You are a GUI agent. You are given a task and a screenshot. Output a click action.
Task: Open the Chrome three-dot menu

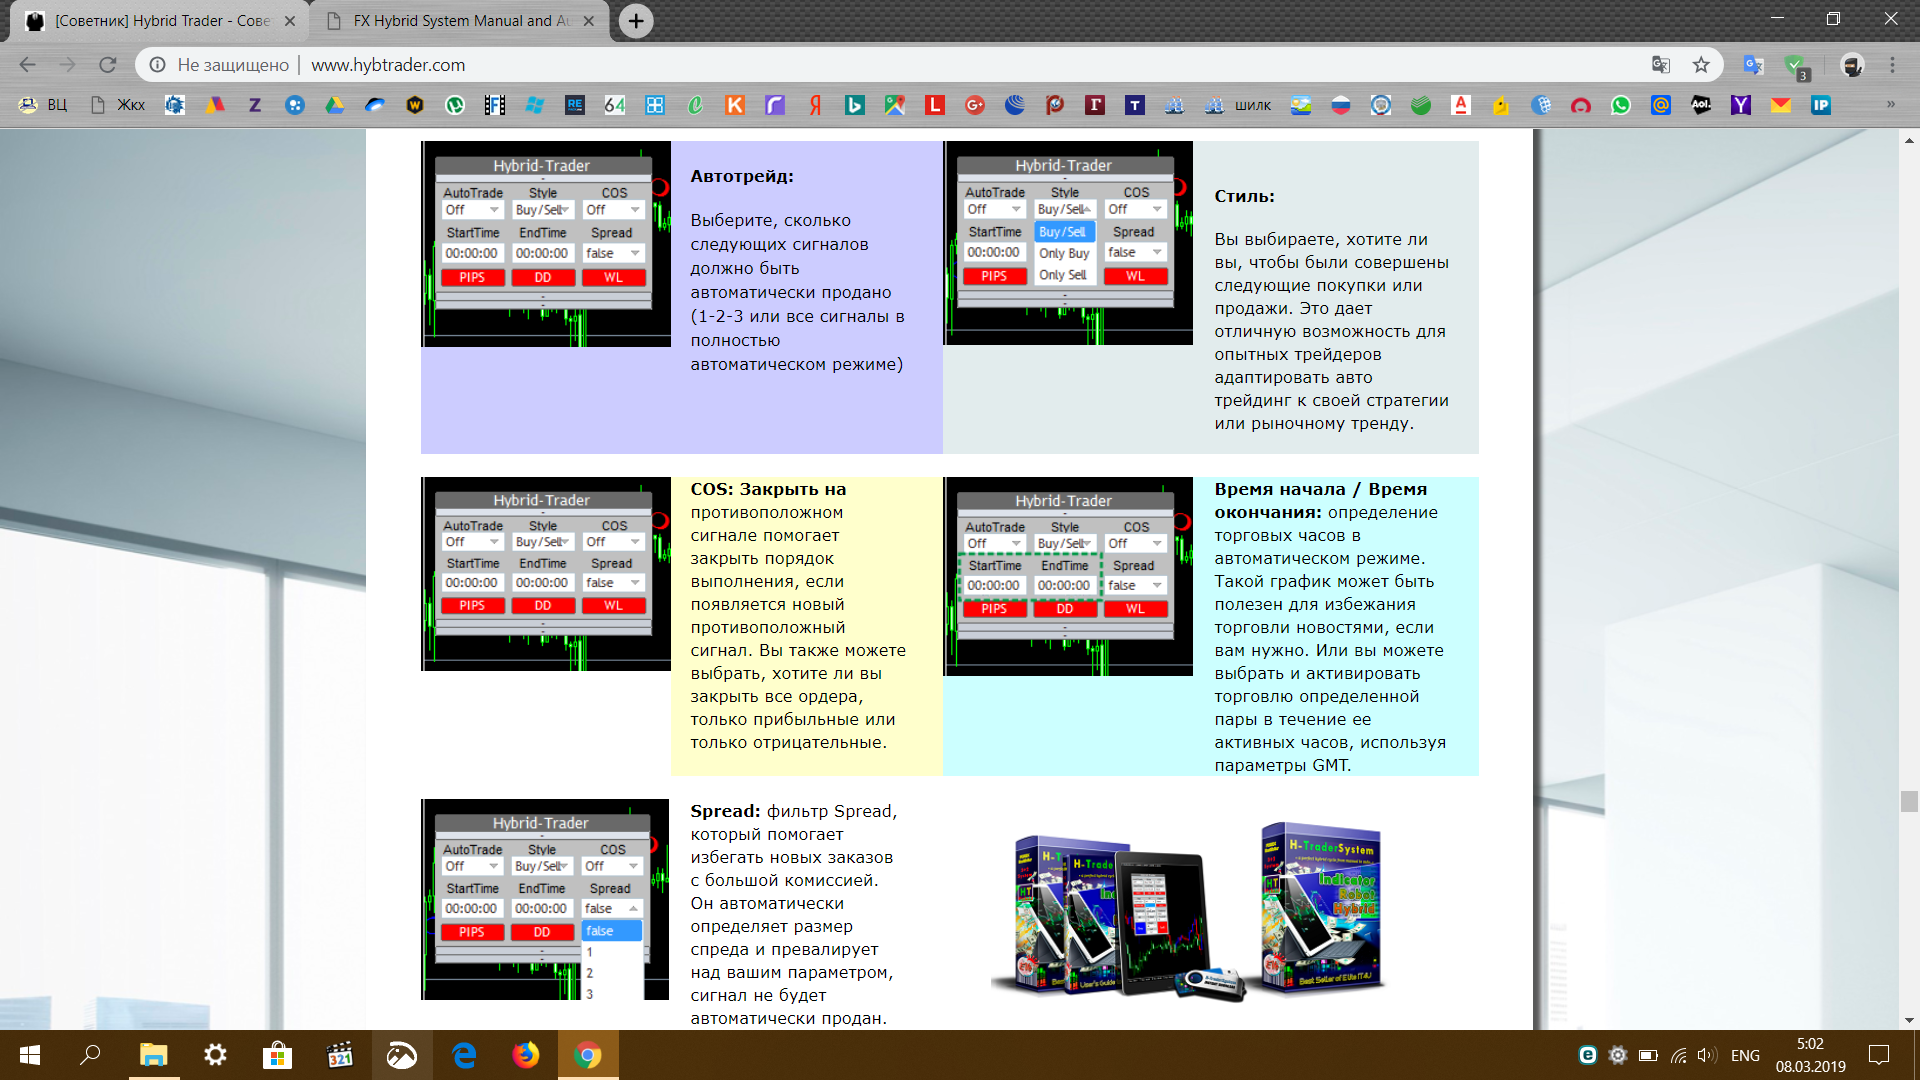click(x=1892, y=65)
